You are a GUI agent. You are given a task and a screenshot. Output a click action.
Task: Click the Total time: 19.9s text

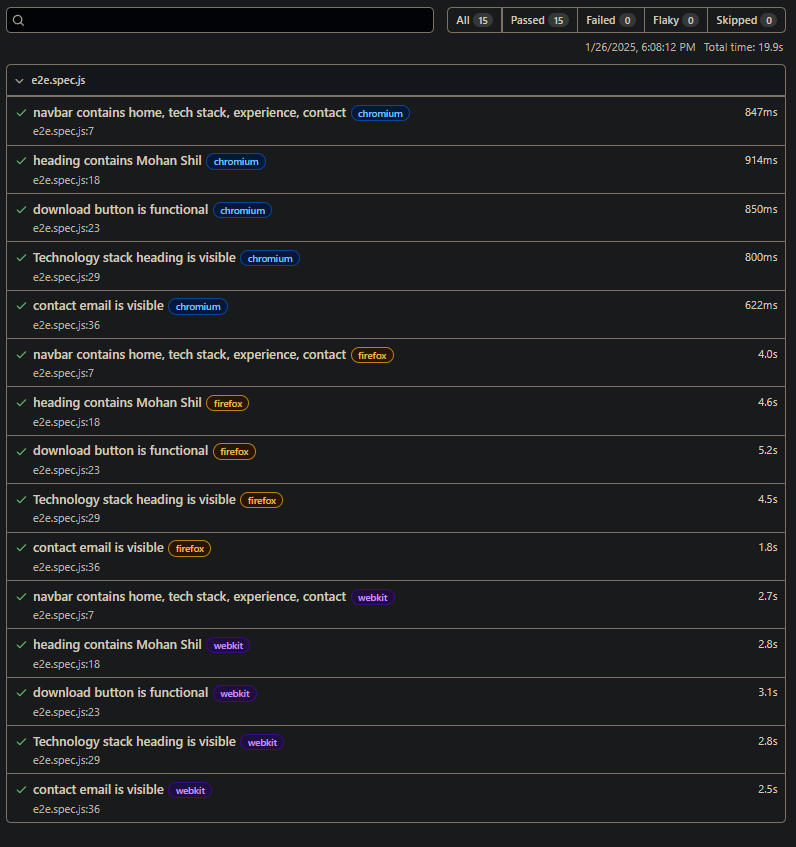click(743, 48)
